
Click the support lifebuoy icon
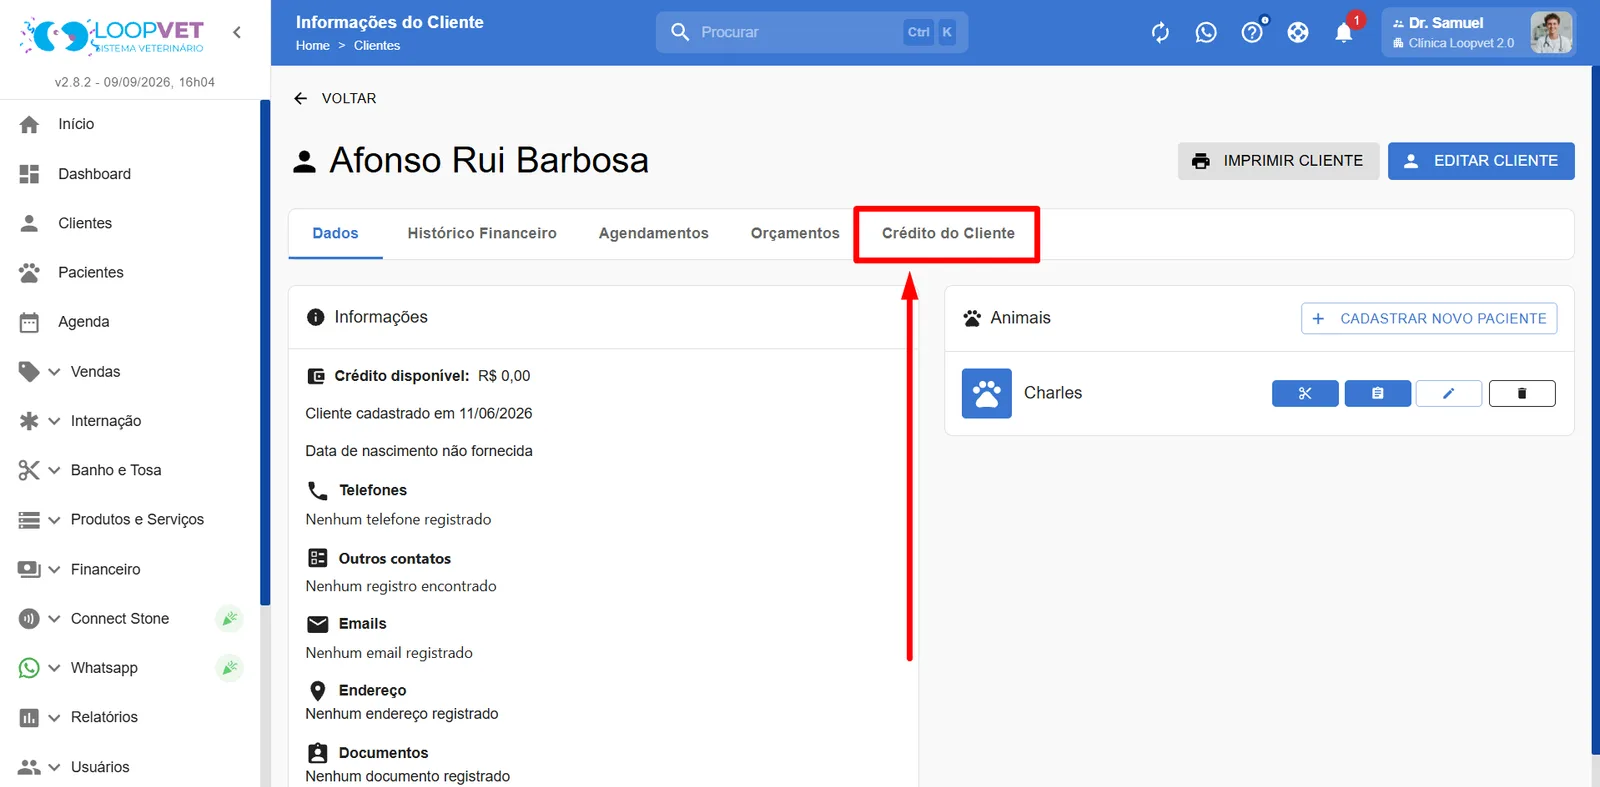pos(1298,33)
